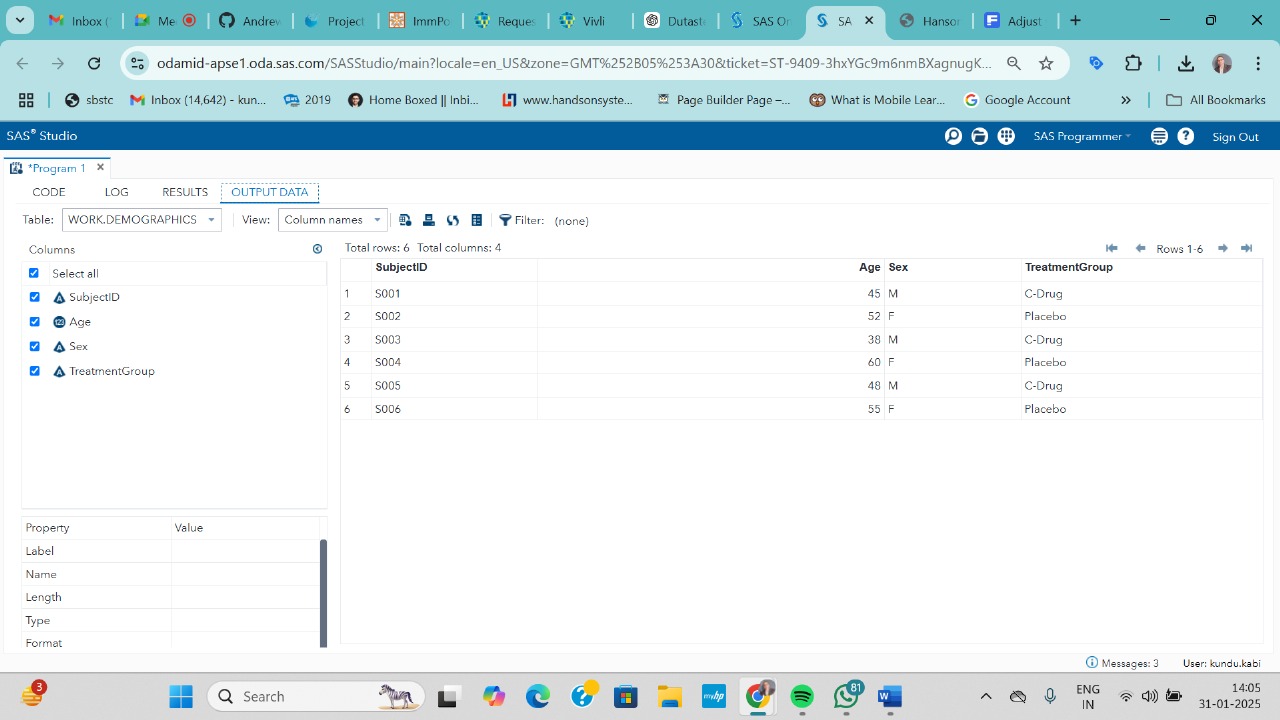Click the Messages: 3 status link

1122,663
